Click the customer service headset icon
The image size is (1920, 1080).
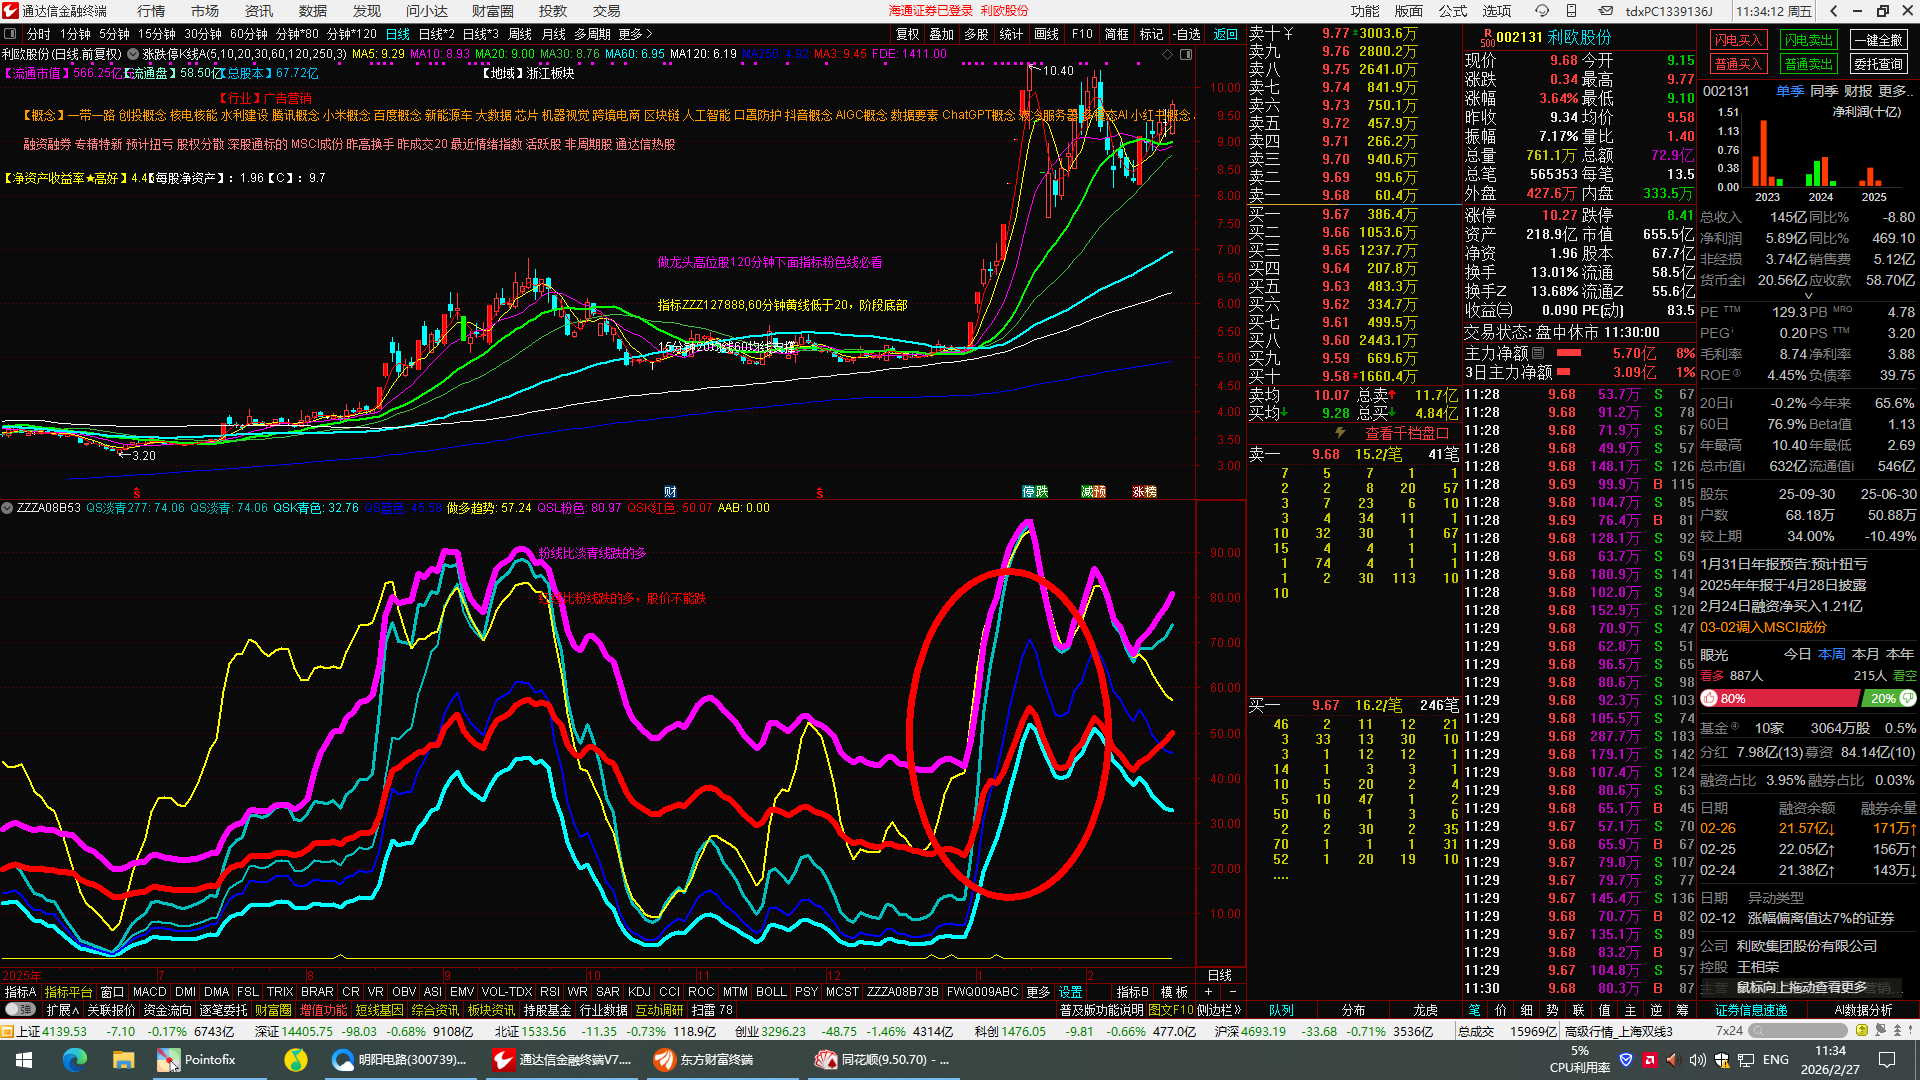[1541, 11]
